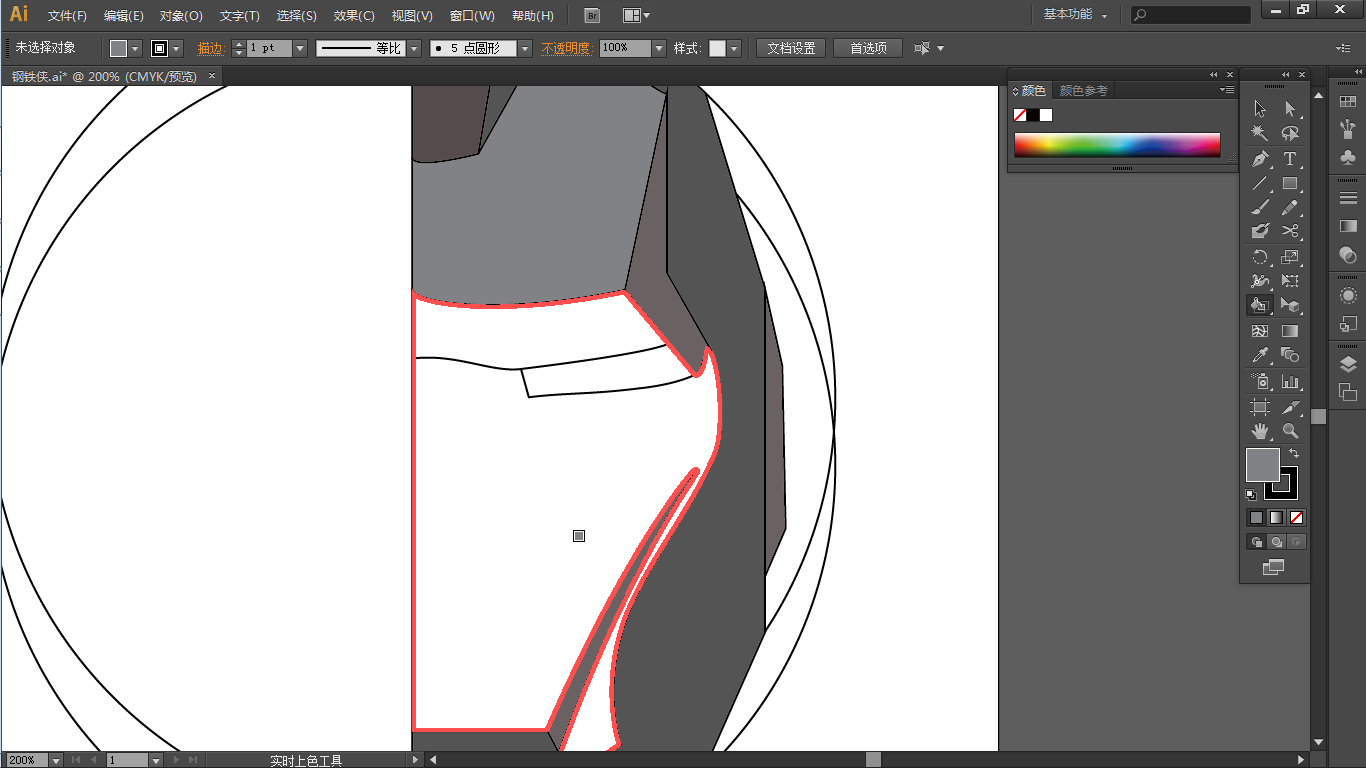Select the Pencil tool
The image size is (1366, 768).
click(x=1290, y=208)
